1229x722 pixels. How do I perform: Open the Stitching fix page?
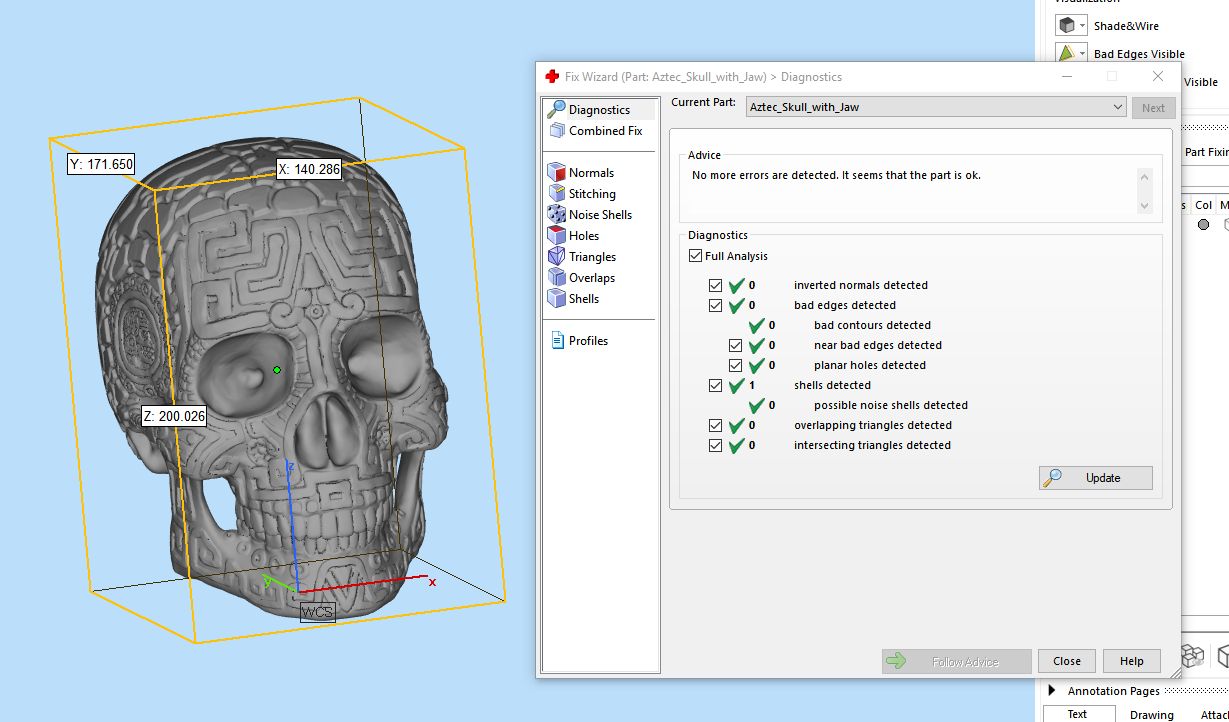[592, 194]
